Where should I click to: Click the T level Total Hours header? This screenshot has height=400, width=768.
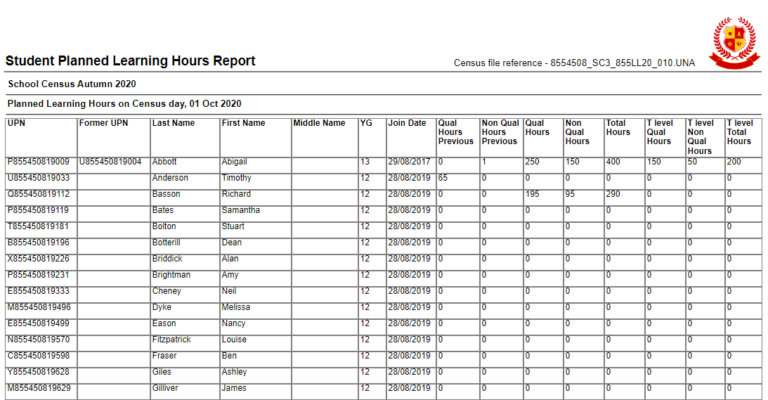click(740, 132)
